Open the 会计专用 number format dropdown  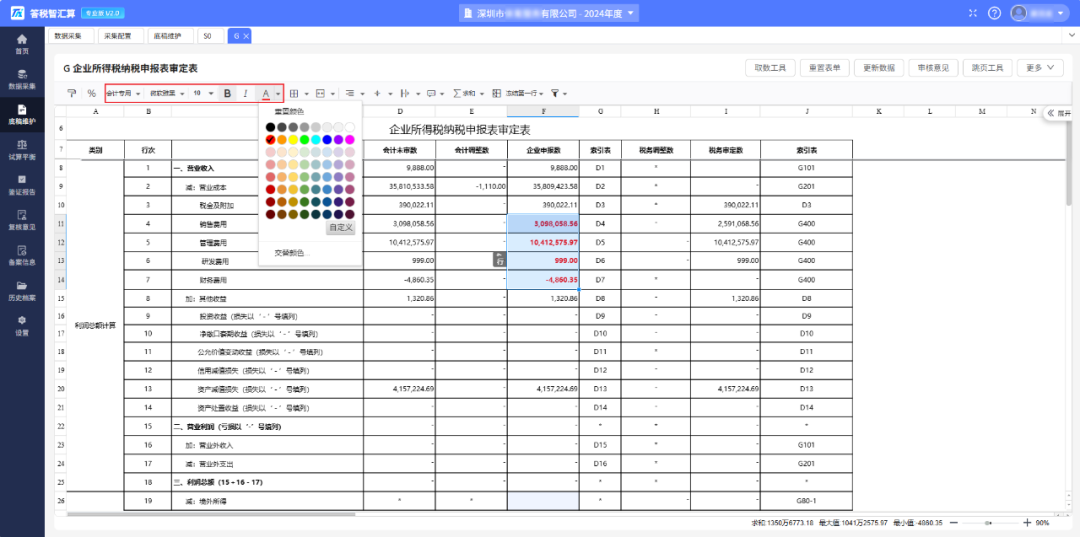(x=123, y=93)
